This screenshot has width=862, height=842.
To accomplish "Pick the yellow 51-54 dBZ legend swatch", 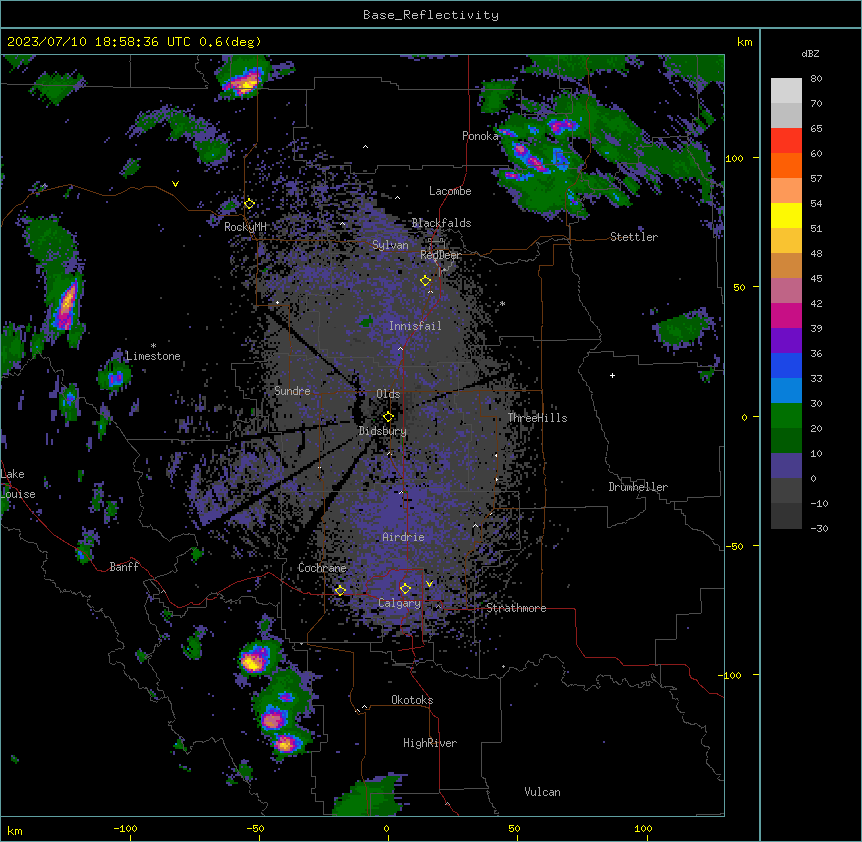I will click(786, 215).
